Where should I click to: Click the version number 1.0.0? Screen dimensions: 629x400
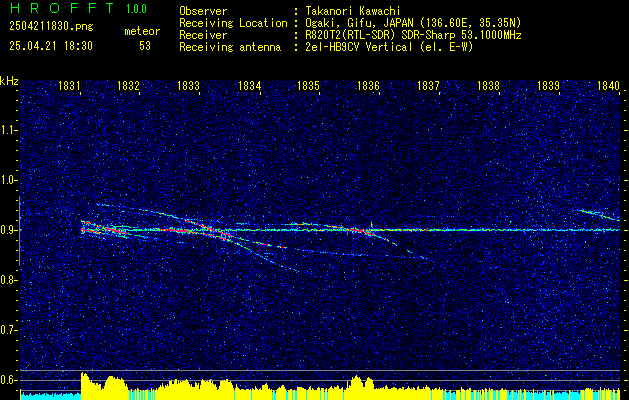click(136, 9)
